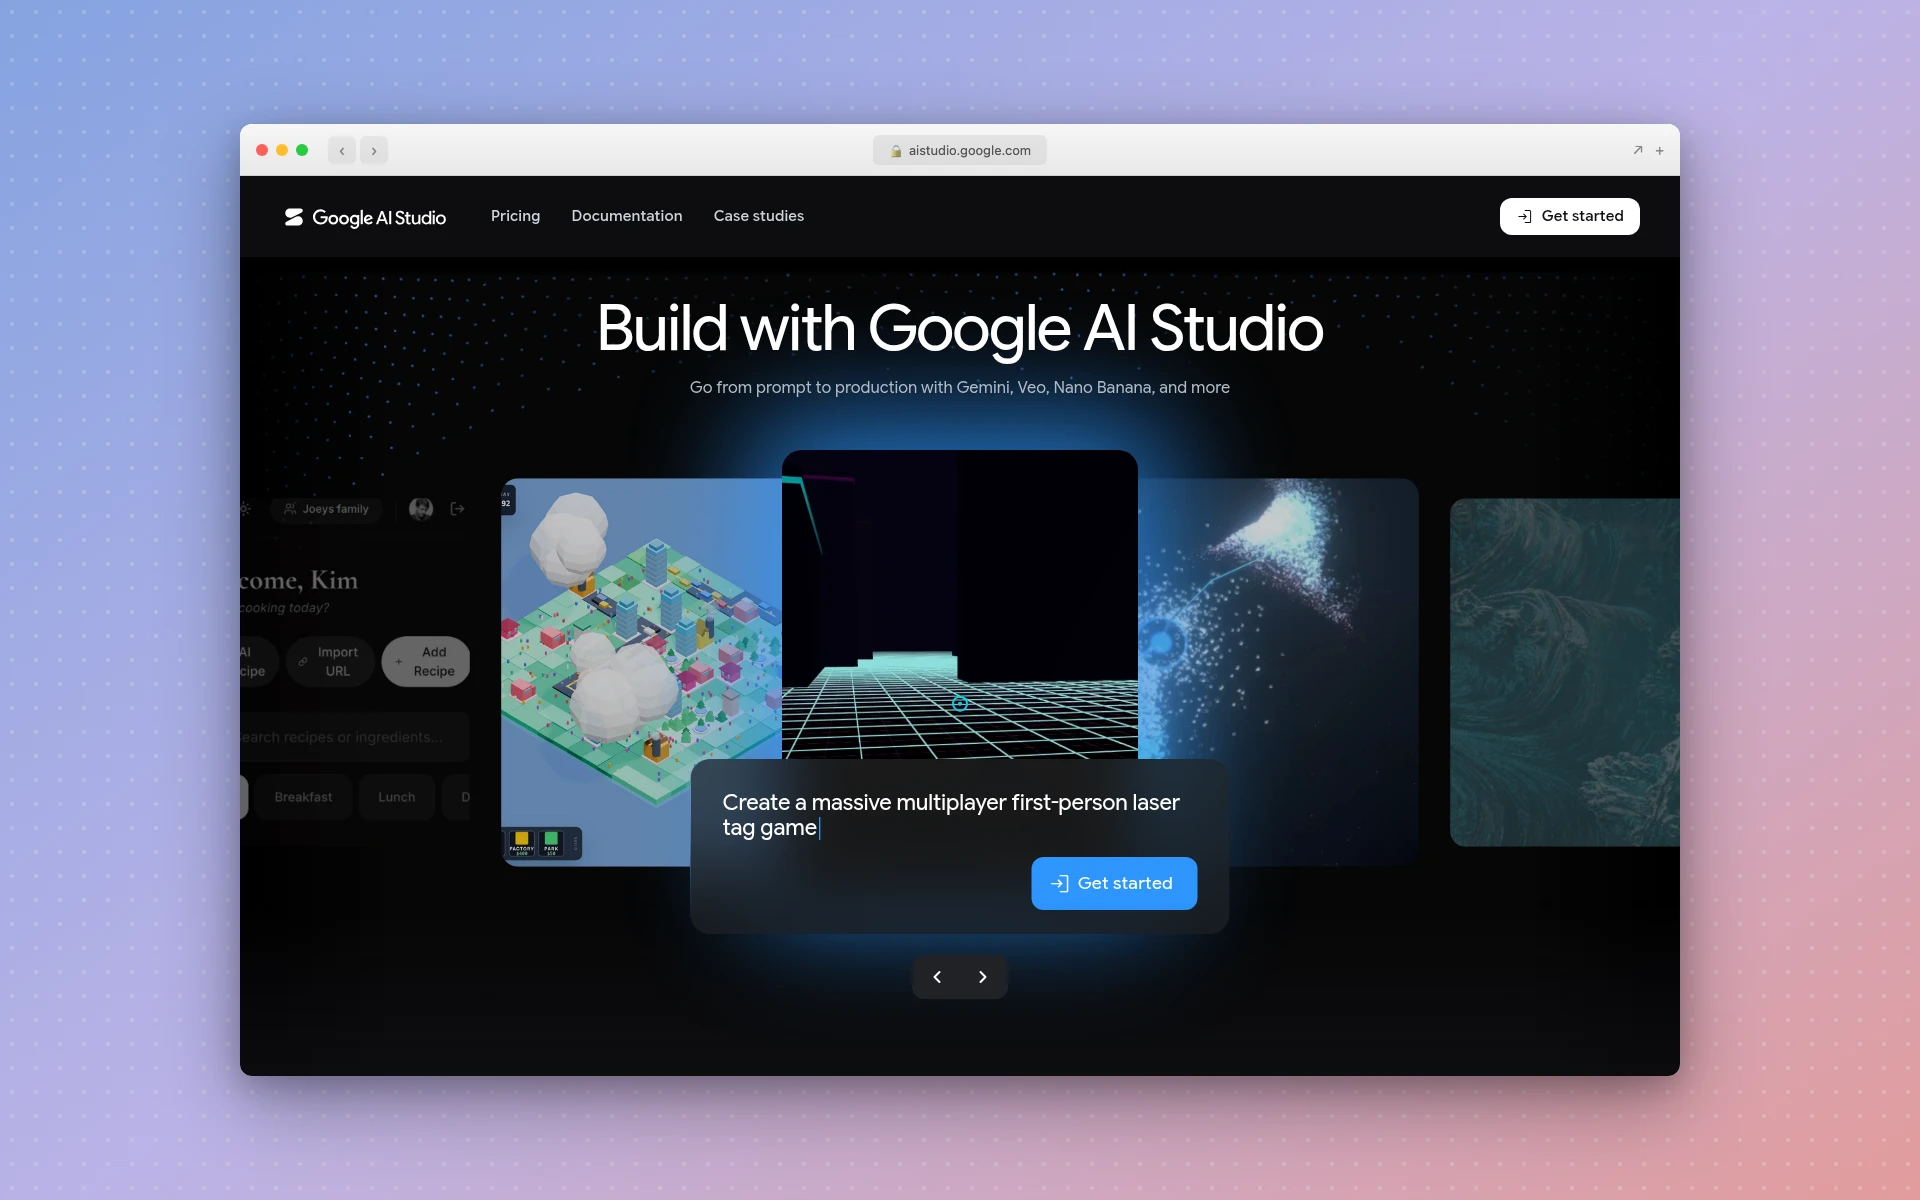This screenshot has width=1920, height=1200.
Task: Click the green Park build icon
Action: [x=551, y=843]
